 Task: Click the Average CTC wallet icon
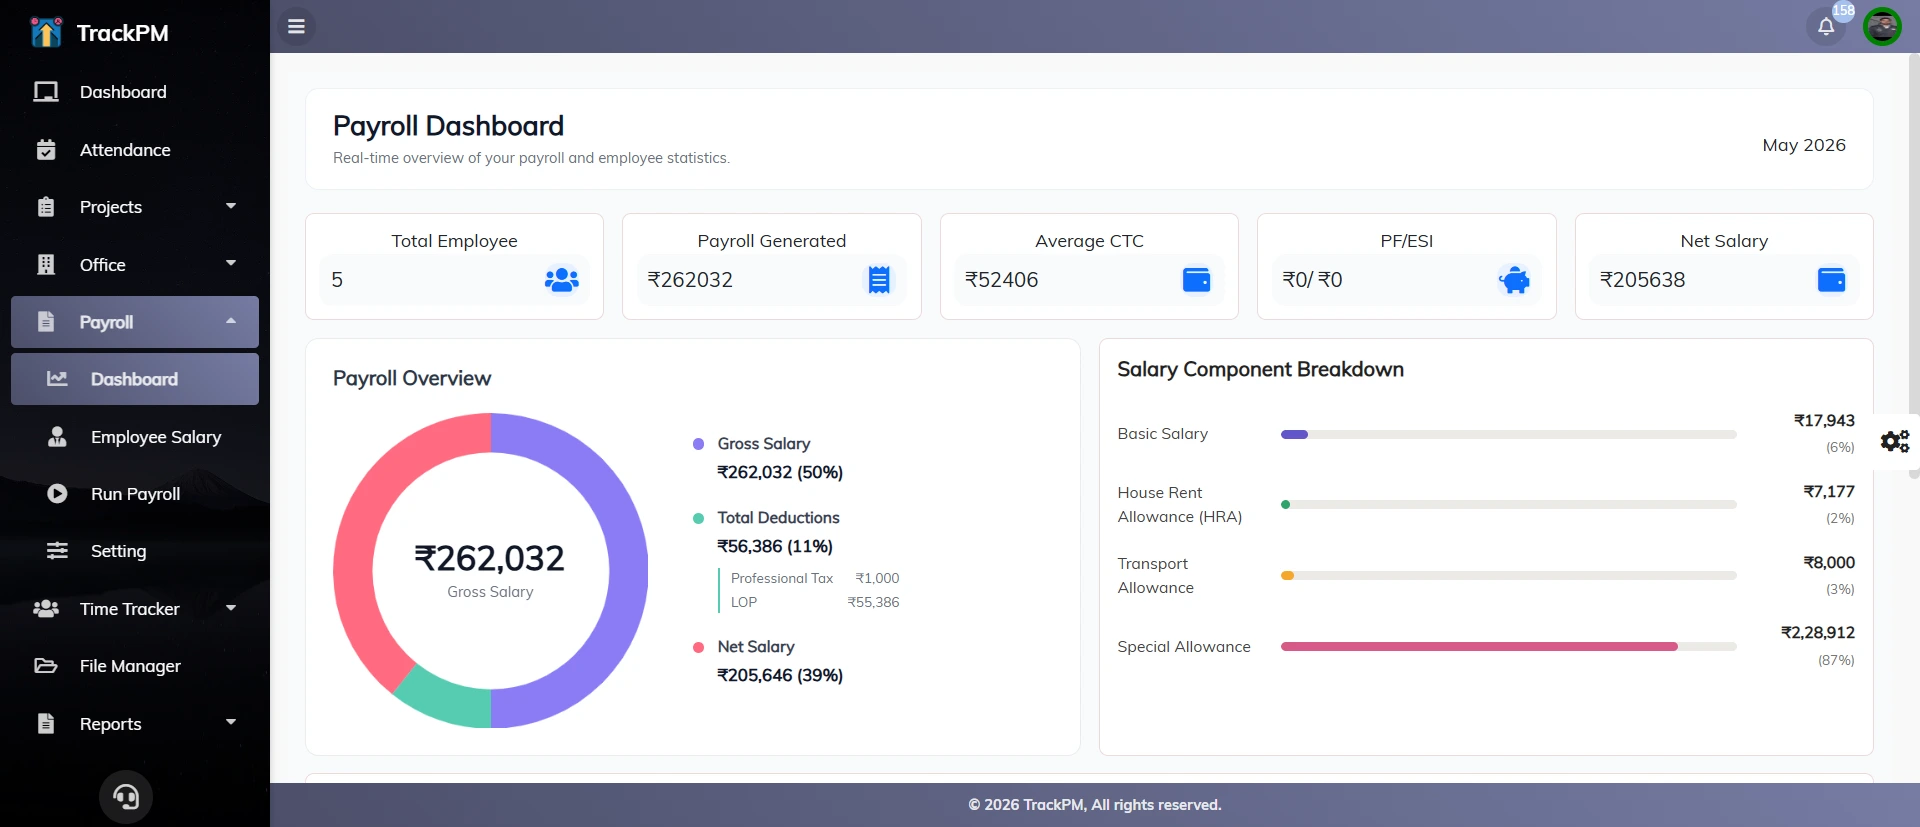[1197, 280]
